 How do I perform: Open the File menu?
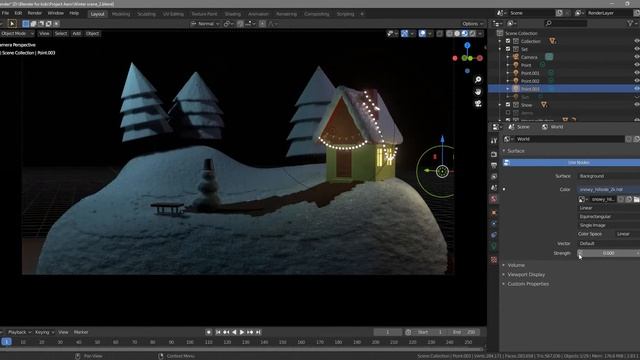pyautogui.click(x=5, y=13)
